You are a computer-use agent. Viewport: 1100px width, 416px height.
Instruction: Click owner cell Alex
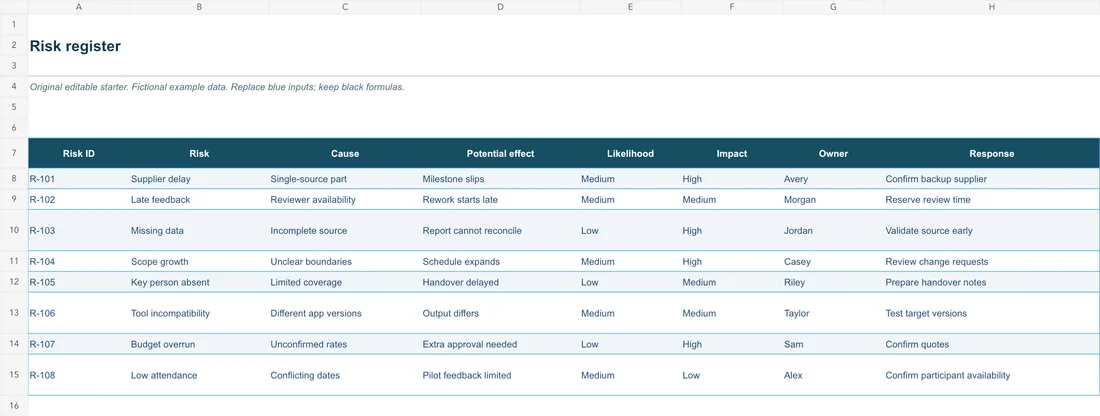[833, 375]
